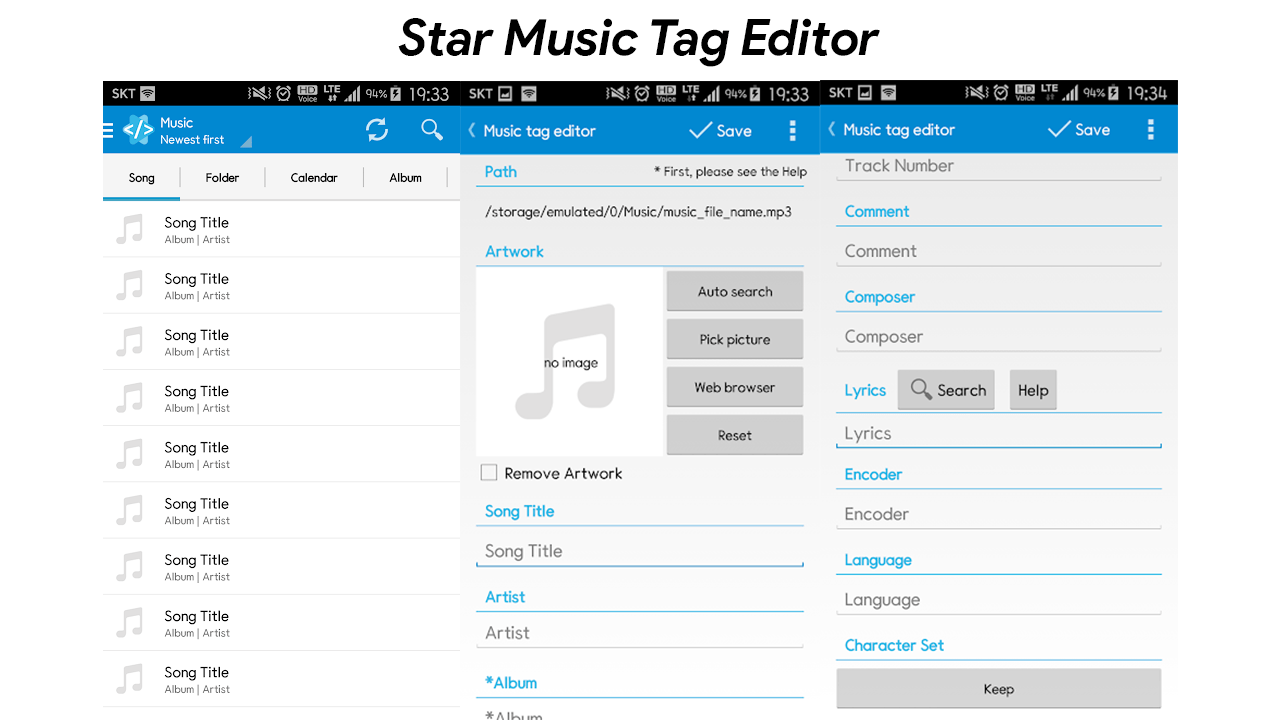
Task: Refresh the music library list
Action: point(377,129)
